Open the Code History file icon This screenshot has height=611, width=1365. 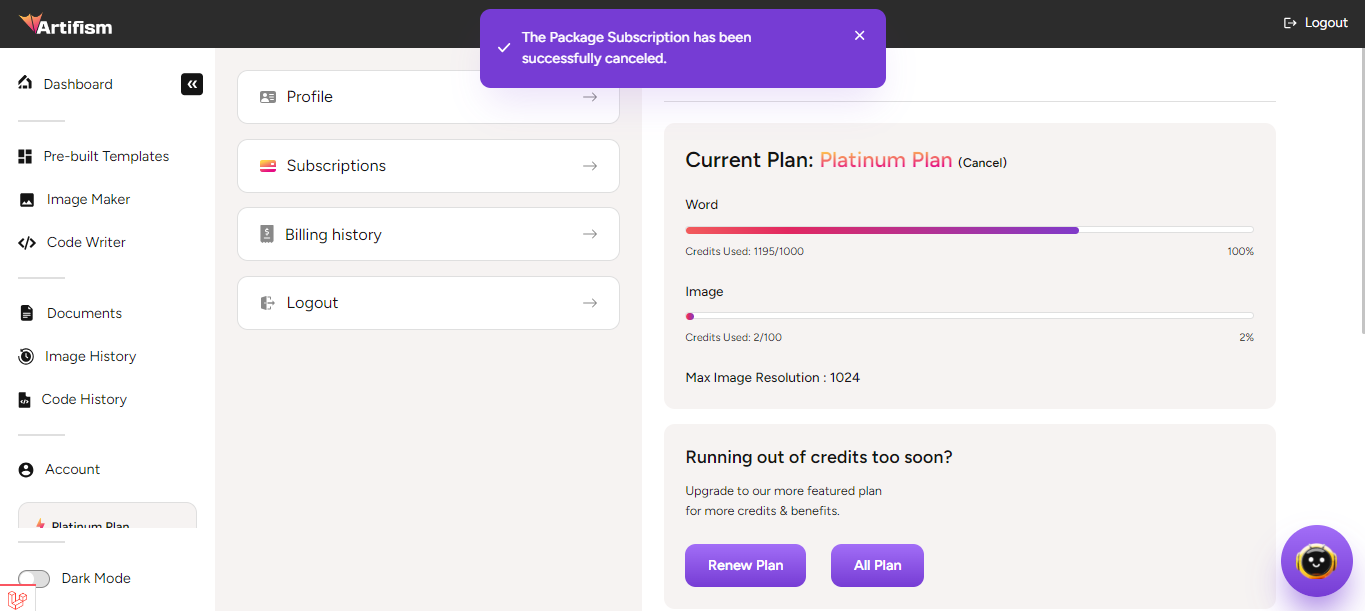[25, 400]
